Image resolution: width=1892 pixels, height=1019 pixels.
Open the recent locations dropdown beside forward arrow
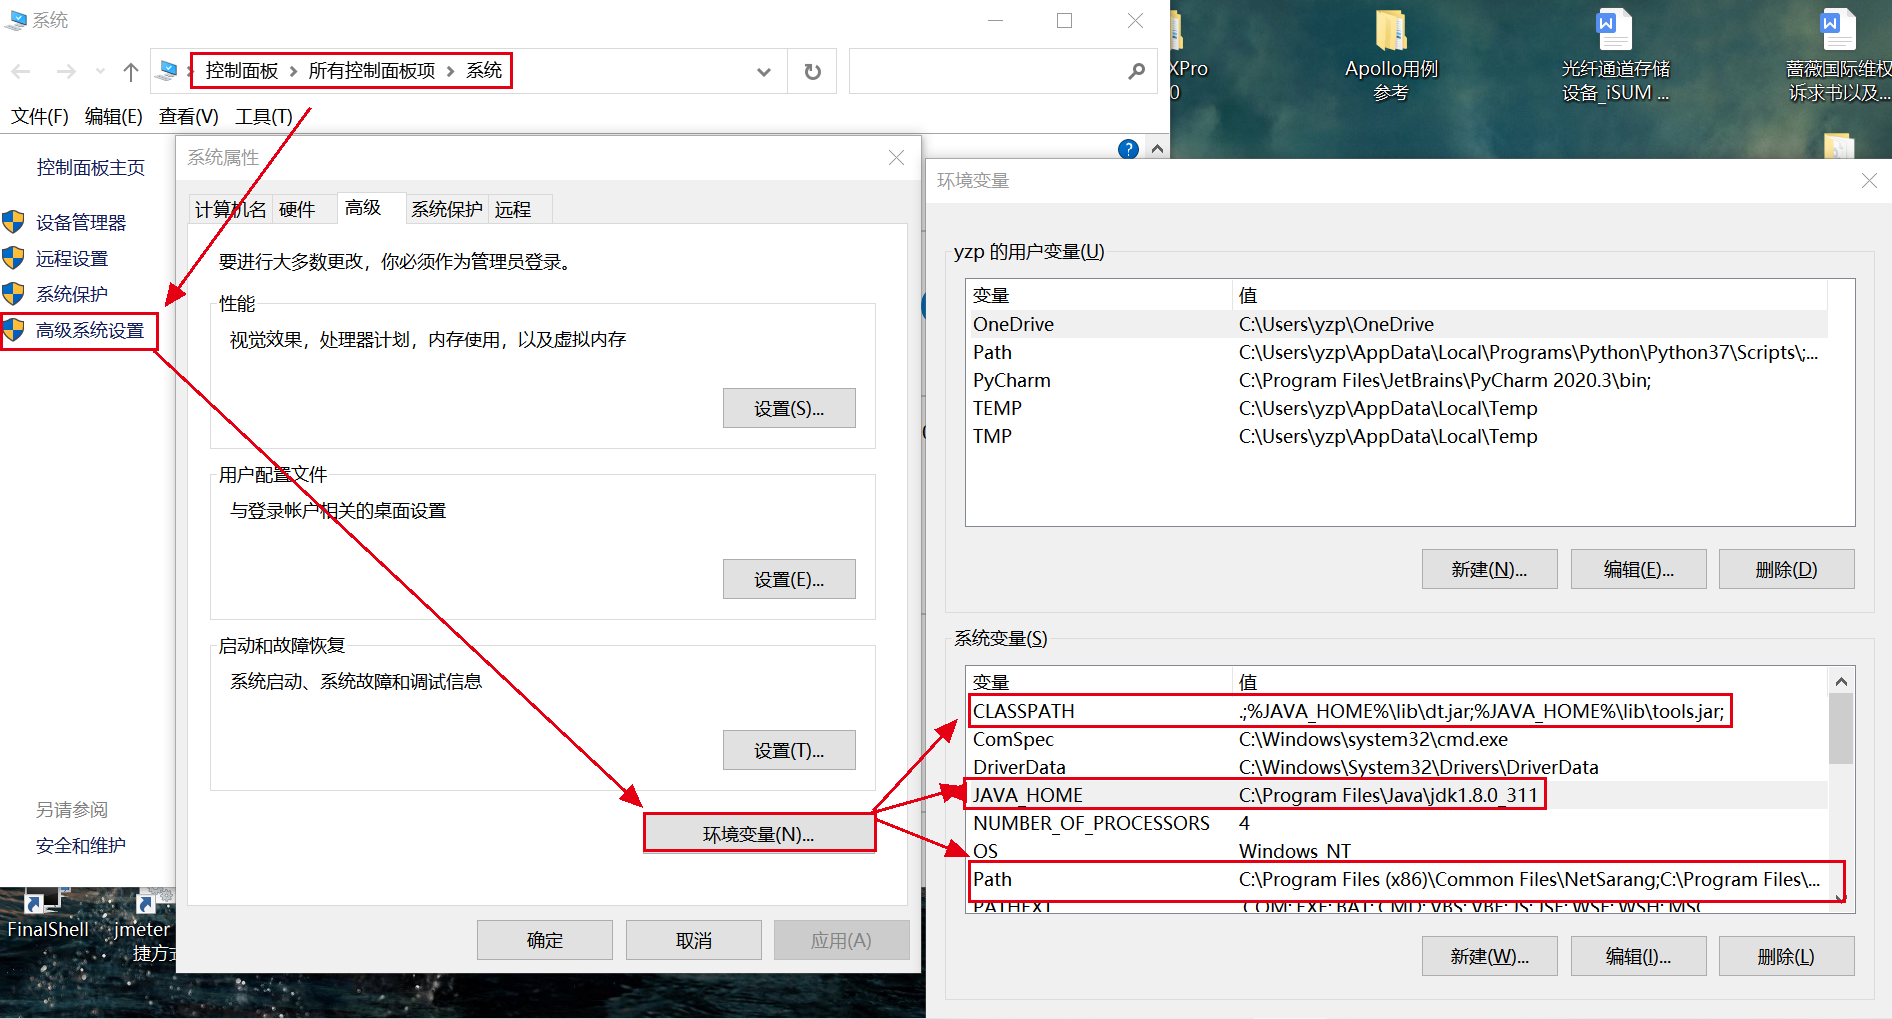[x=100, y=71]
